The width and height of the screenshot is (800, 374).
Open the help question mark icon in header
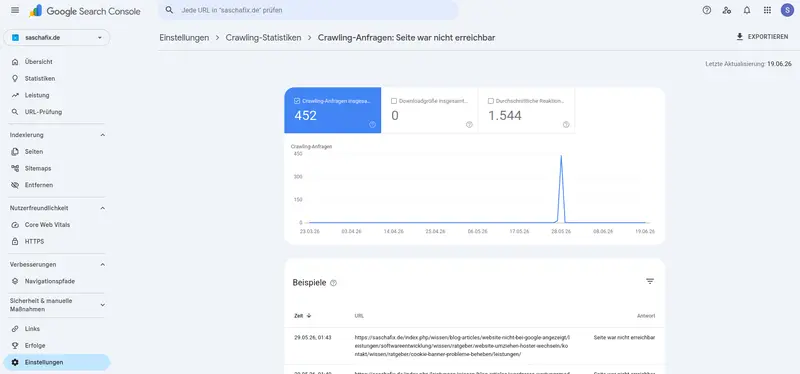(x=707, y=10)
